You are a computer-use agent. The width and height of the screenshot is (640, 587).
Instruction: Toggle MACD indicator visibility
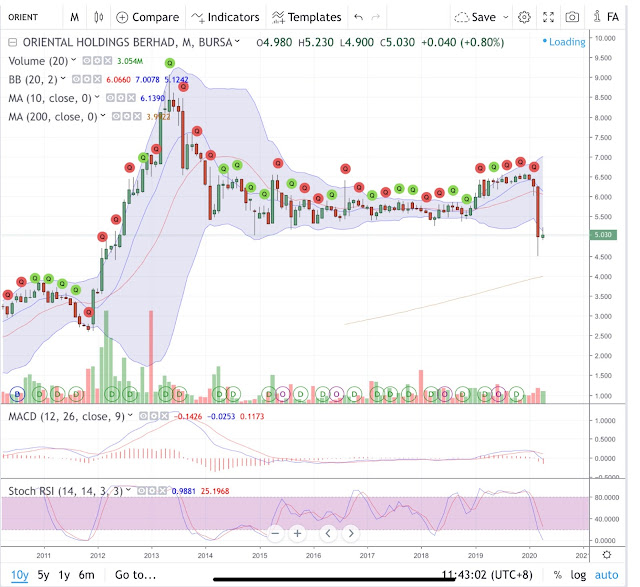(x=143, y=416)
